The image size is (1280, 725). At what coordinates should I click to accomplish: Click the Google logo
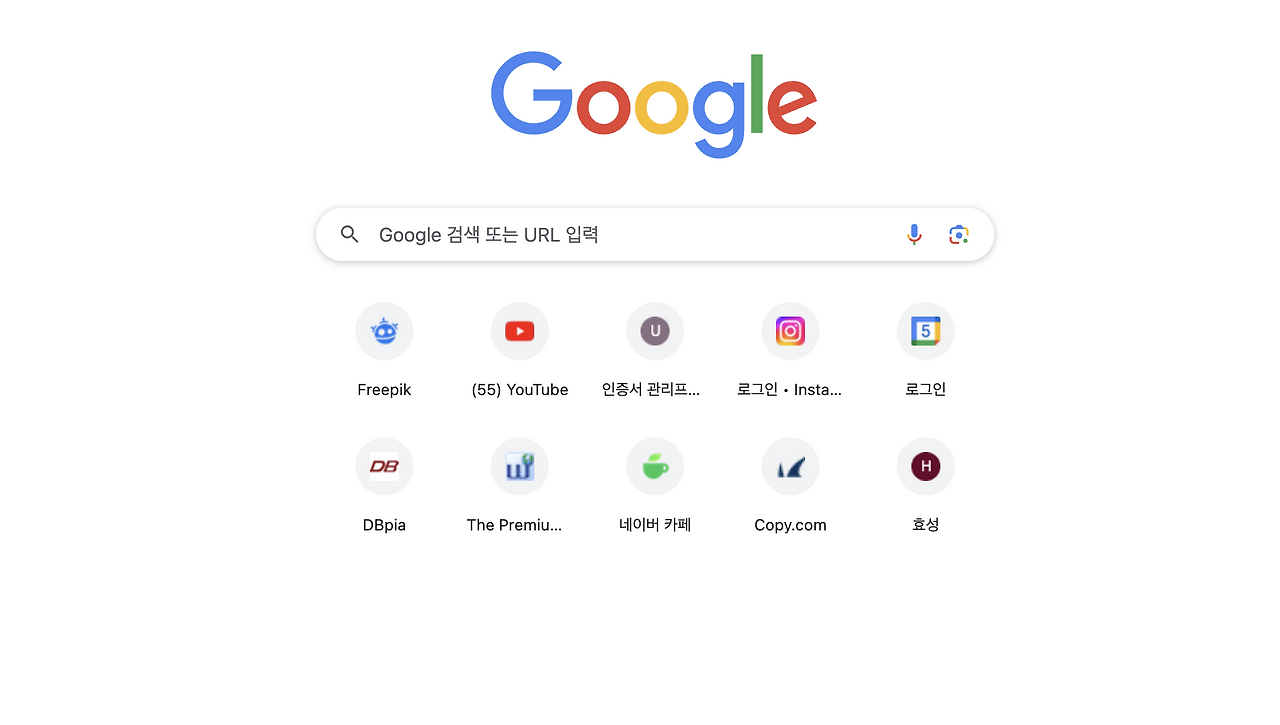point(654,104)
